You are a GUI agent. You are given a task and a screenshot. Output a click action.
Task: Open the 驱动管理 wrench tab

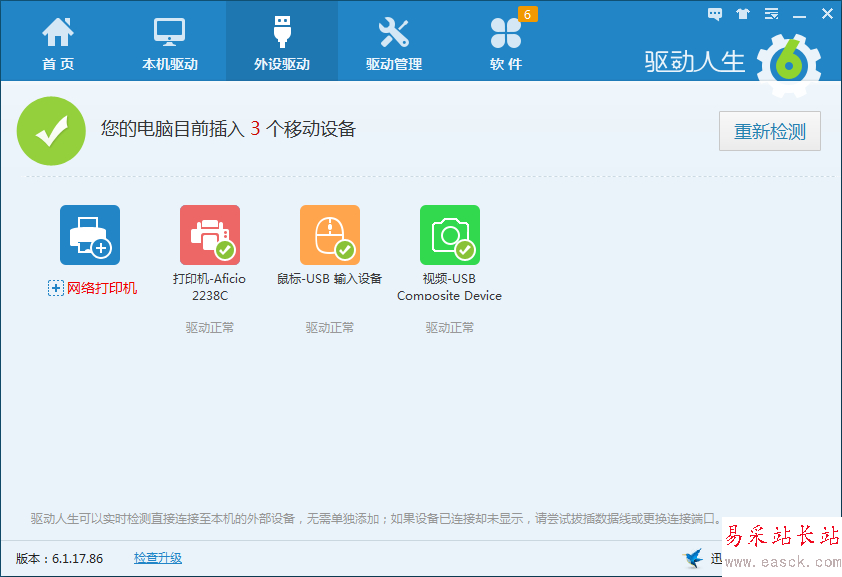click(x=393, y=42)
